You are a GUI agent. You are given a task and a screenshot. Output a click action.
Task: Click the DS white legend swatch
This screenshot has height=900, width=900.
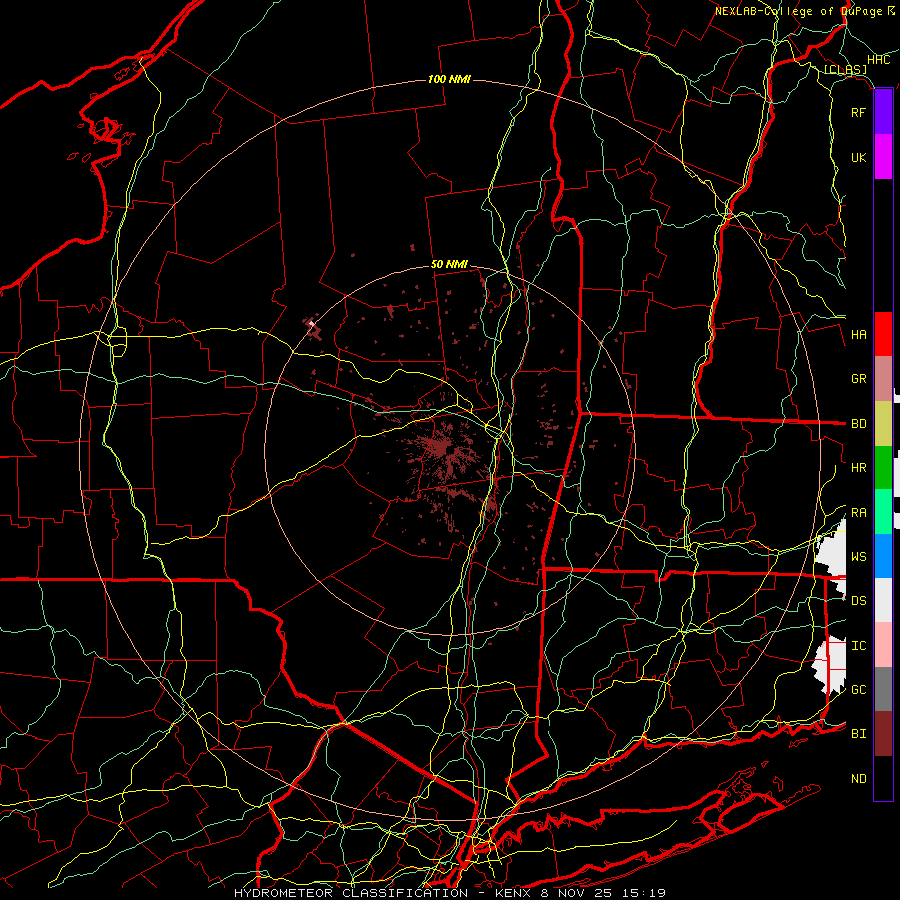(x=883, y=600)
